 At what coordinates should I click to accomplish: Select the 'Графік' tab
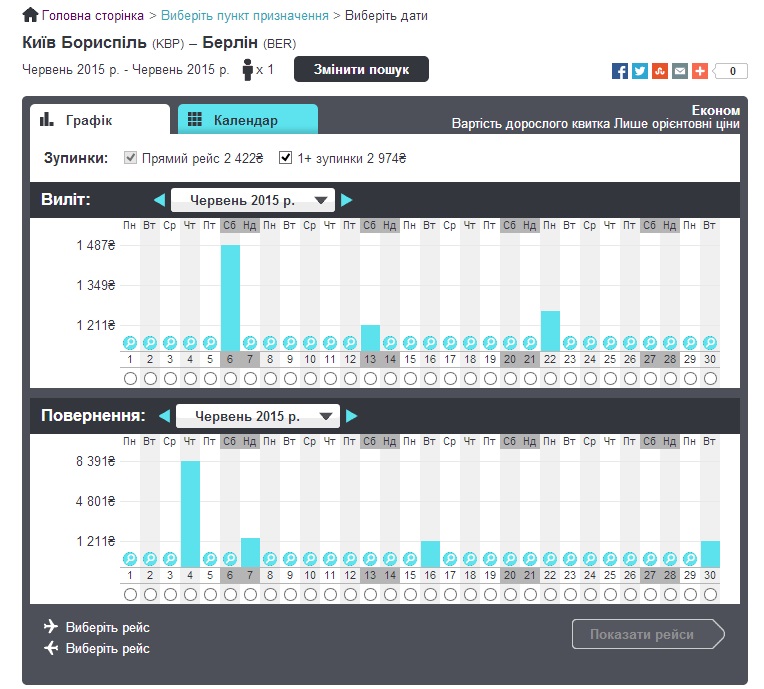click(x=99, y=120)
